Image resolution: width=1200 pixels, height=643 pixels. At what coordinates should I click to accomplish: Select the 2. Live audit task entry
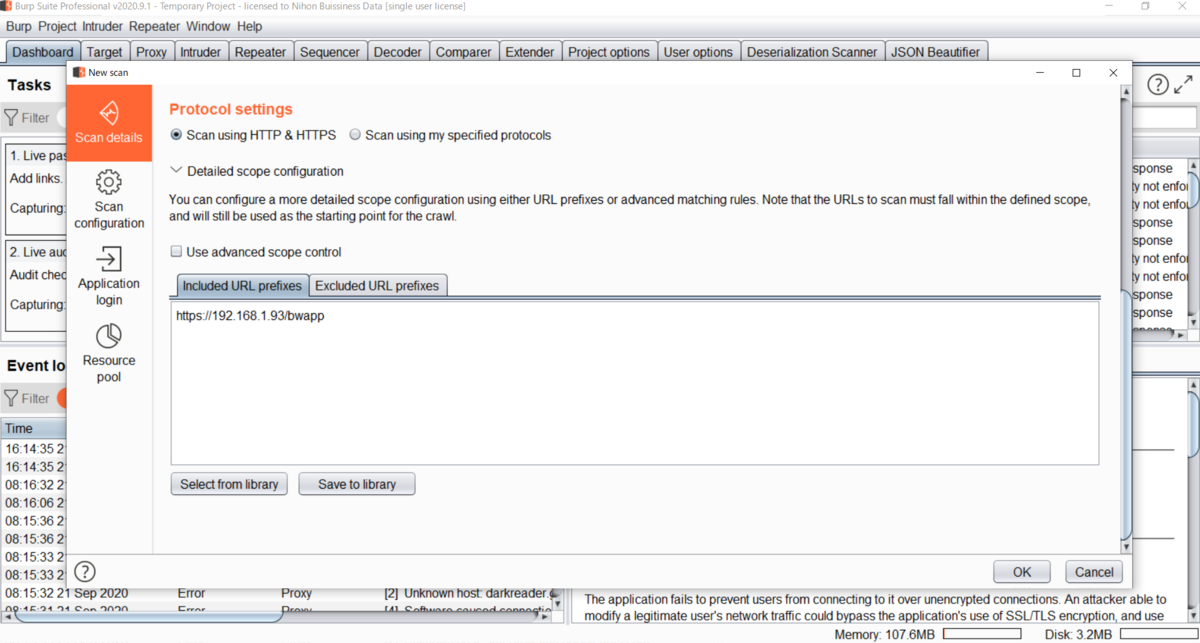coord(37,284)
